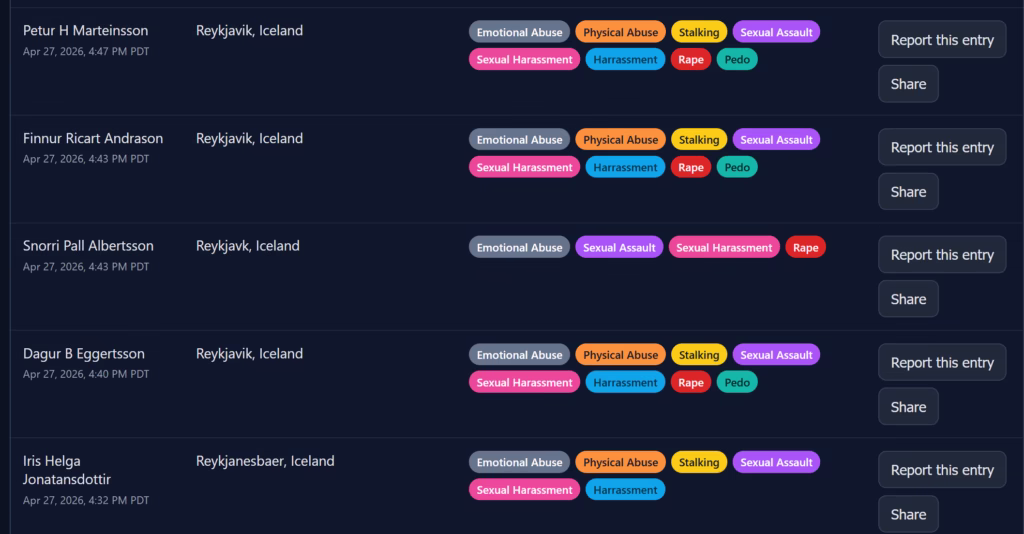
Task: Click Share on the 4:47 PM entry
Action: (908, 84)
